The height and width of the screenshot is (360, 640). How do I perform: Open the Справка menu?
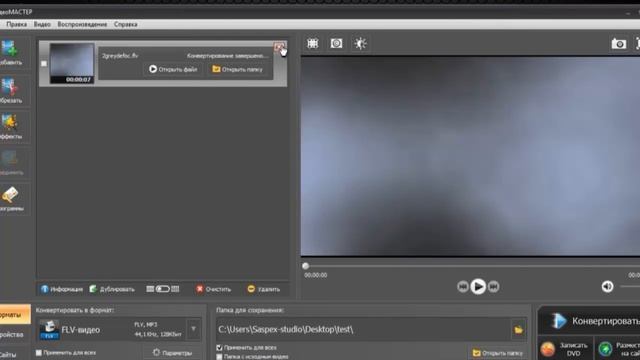(125, 24)
